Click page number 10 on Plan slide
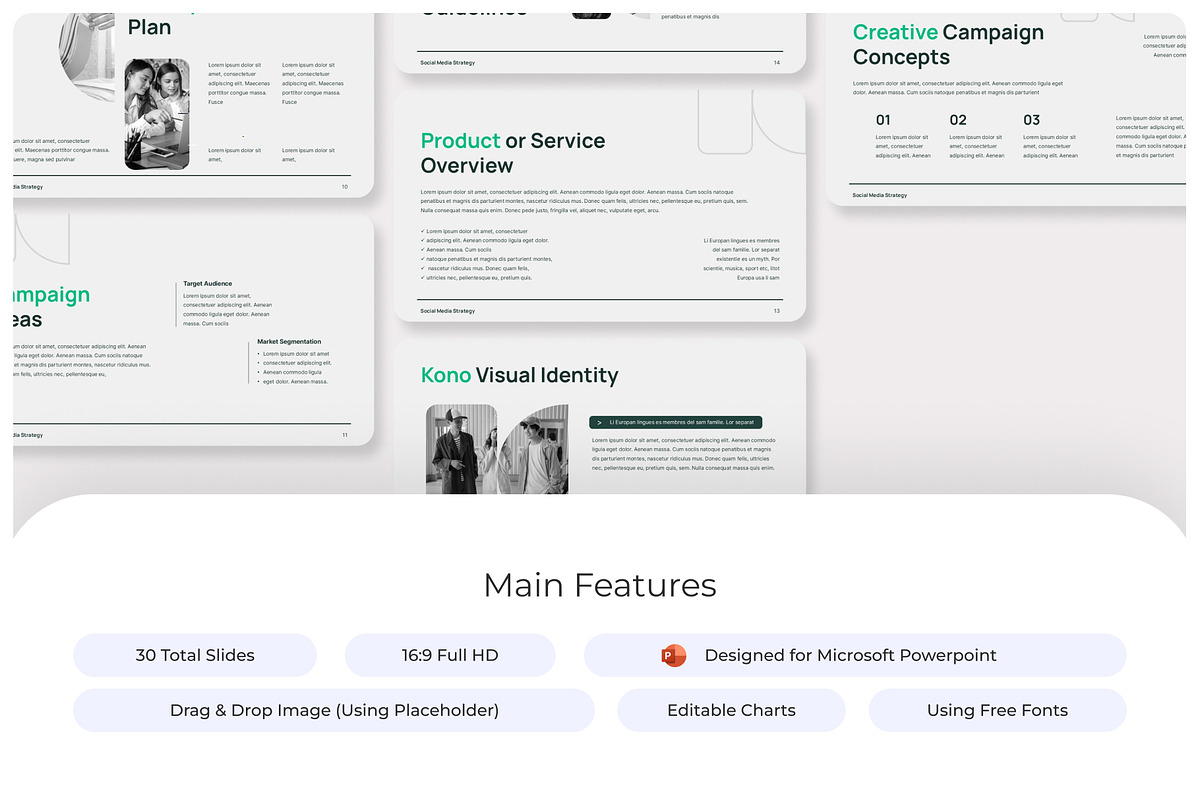 (x=345, y=187)
